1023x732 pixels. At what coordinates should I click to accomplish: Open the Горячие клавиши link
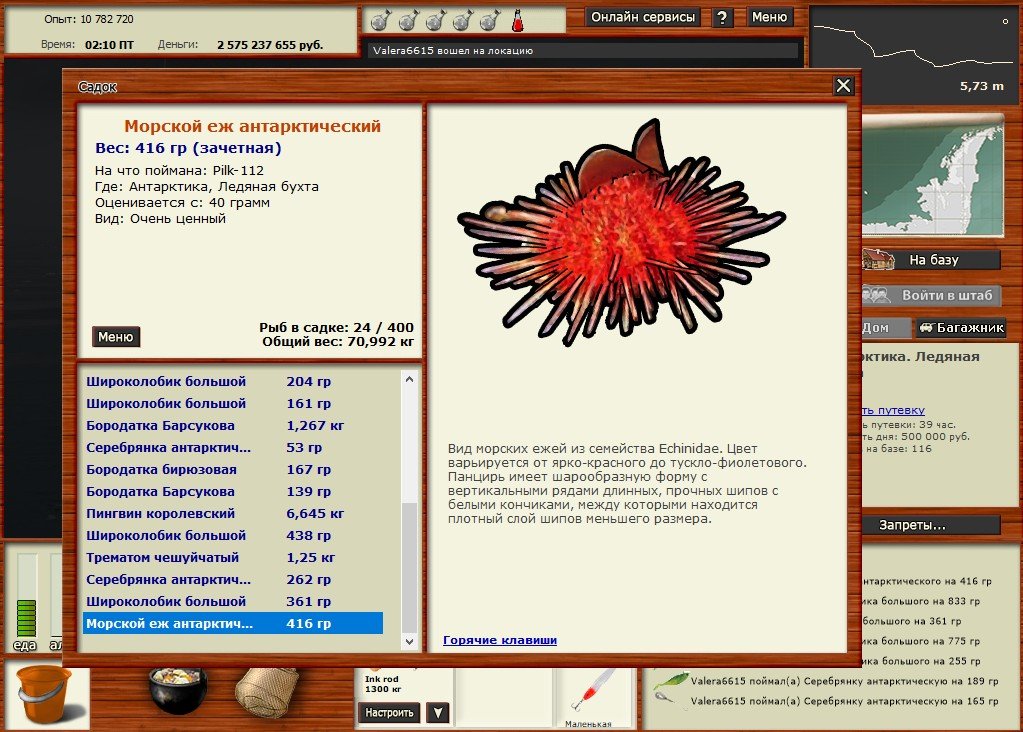coord(499,640)
